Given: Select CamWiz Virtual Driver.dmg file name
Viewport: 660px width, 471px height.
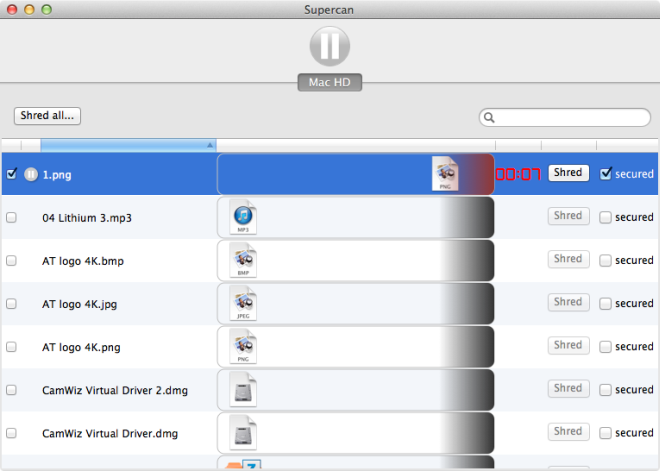Looking at the screenshot, I should (x=110, y=434).
